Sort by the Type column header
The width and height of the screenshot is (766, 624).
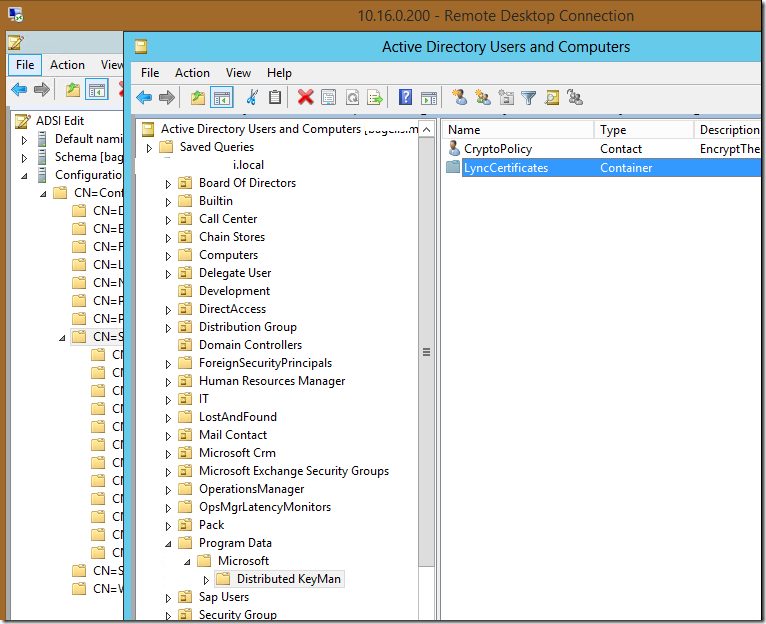(613, 130)
